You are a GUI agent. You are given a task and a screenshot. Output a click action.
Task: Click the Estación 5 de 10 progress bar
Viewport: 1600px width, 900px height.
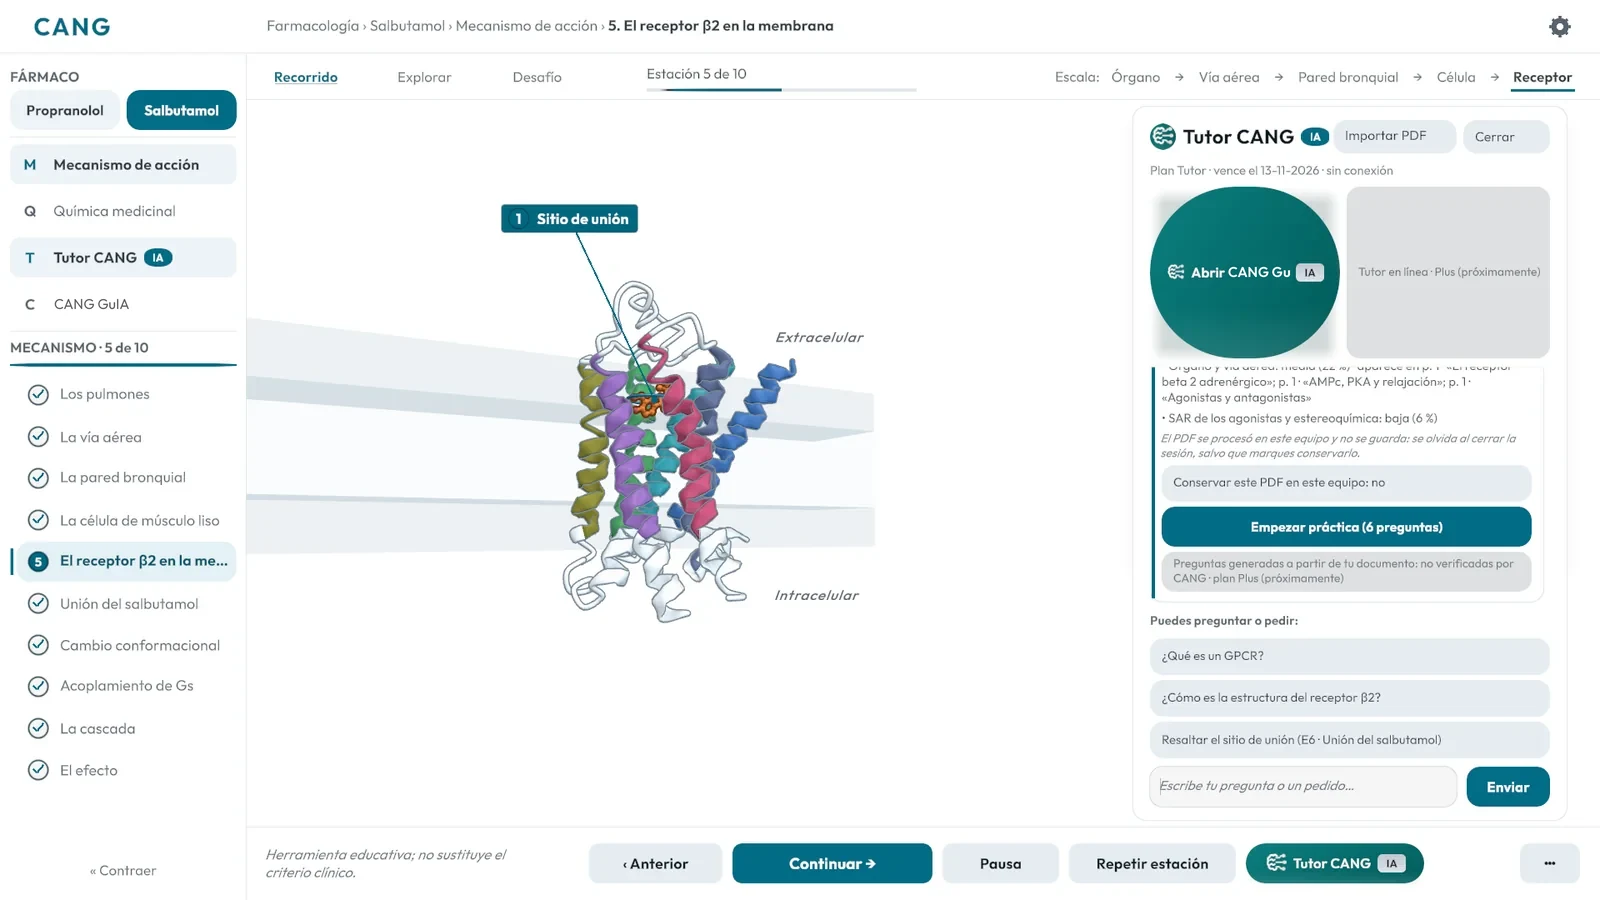[x=781, y=90]
